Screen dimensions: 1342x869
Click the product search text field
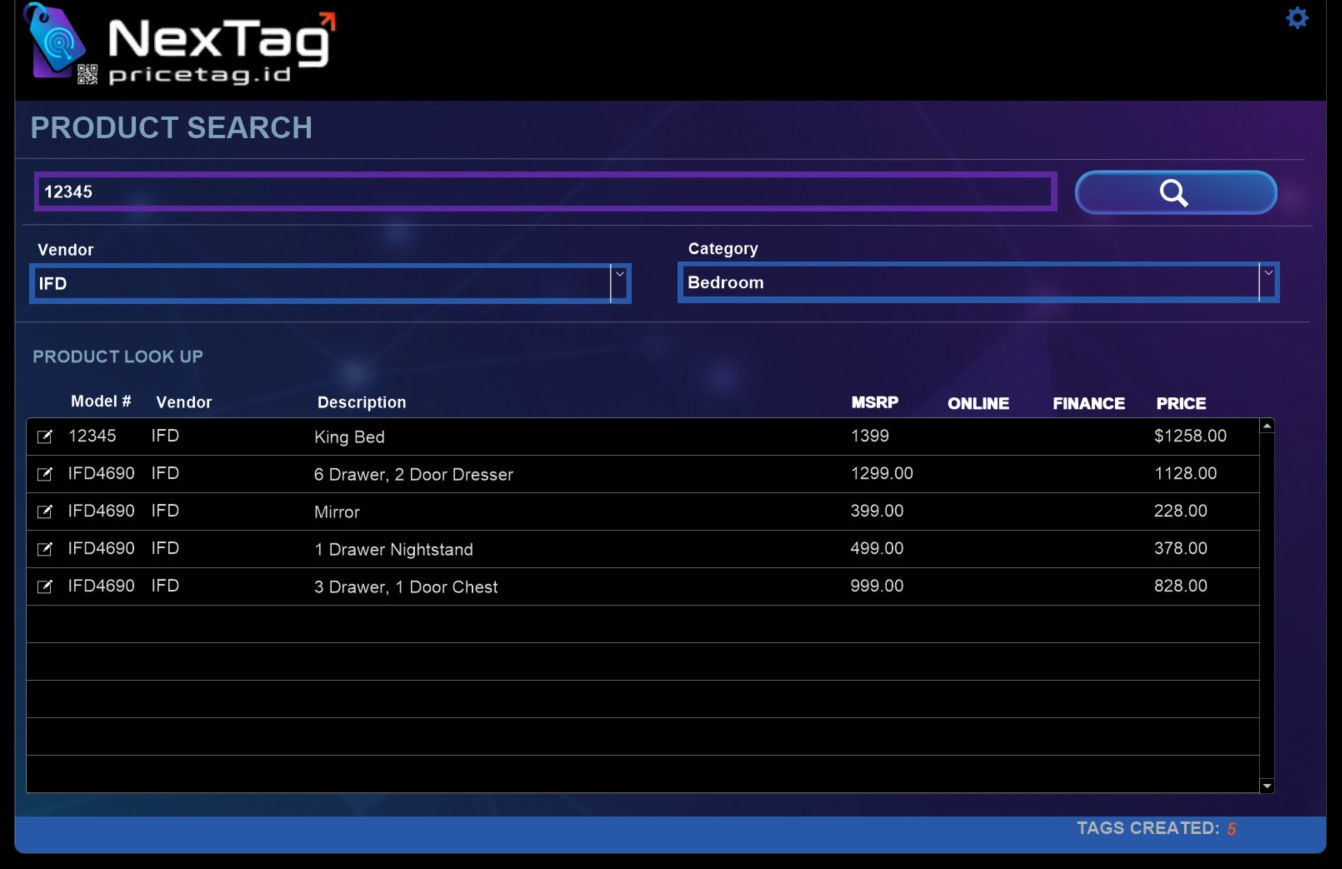(x=545, y=192)
